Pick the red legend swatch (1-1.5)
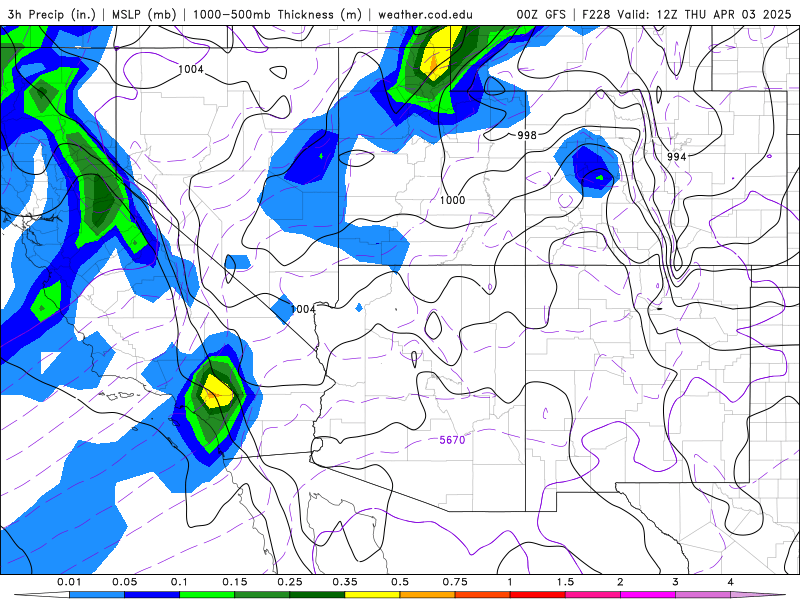Image resolution: width=800 pixels, height=600 pixels. 538,595
